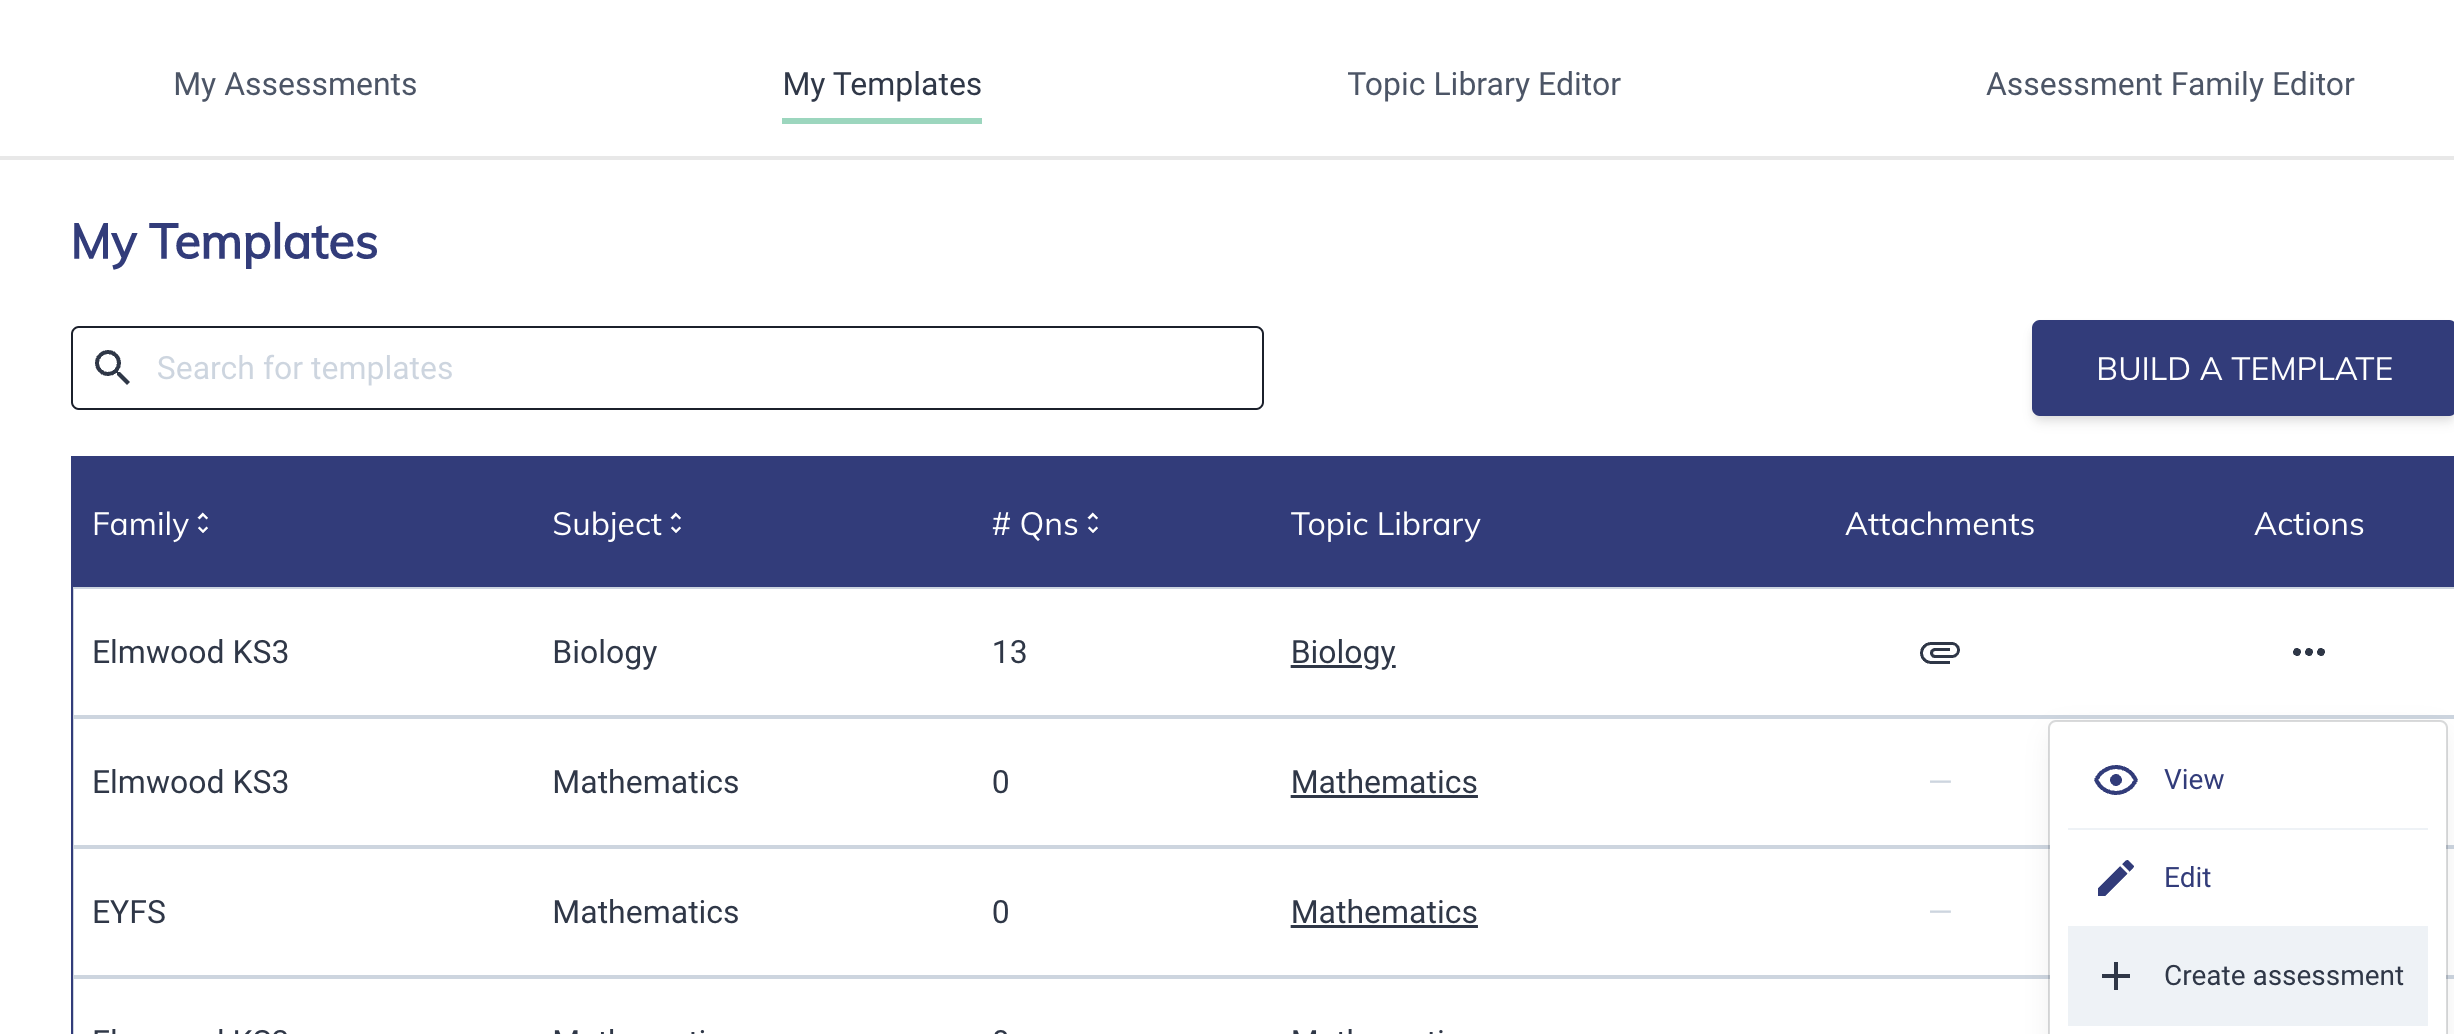Image resolution: width=2454 pixels, height=1034 pixels.
Task: Click the pencil icon next to Edit
Action: (x=2115, y=878)
